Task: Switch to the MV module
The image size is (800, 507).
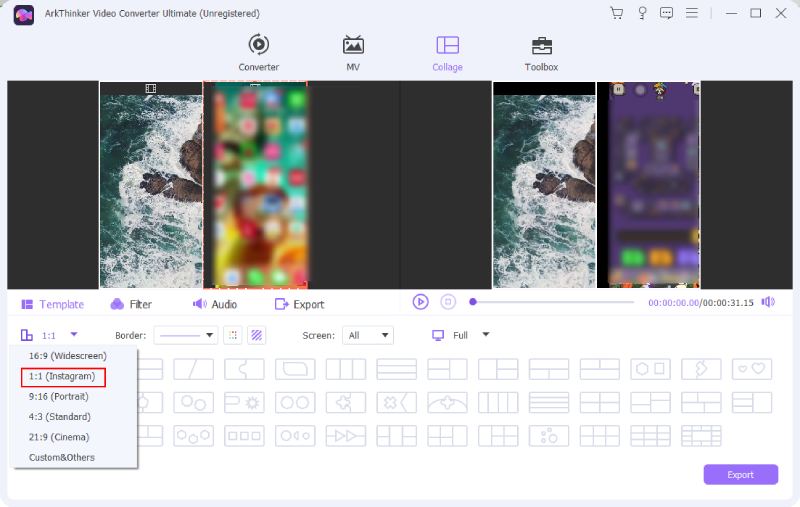Action: pos(353,53)
